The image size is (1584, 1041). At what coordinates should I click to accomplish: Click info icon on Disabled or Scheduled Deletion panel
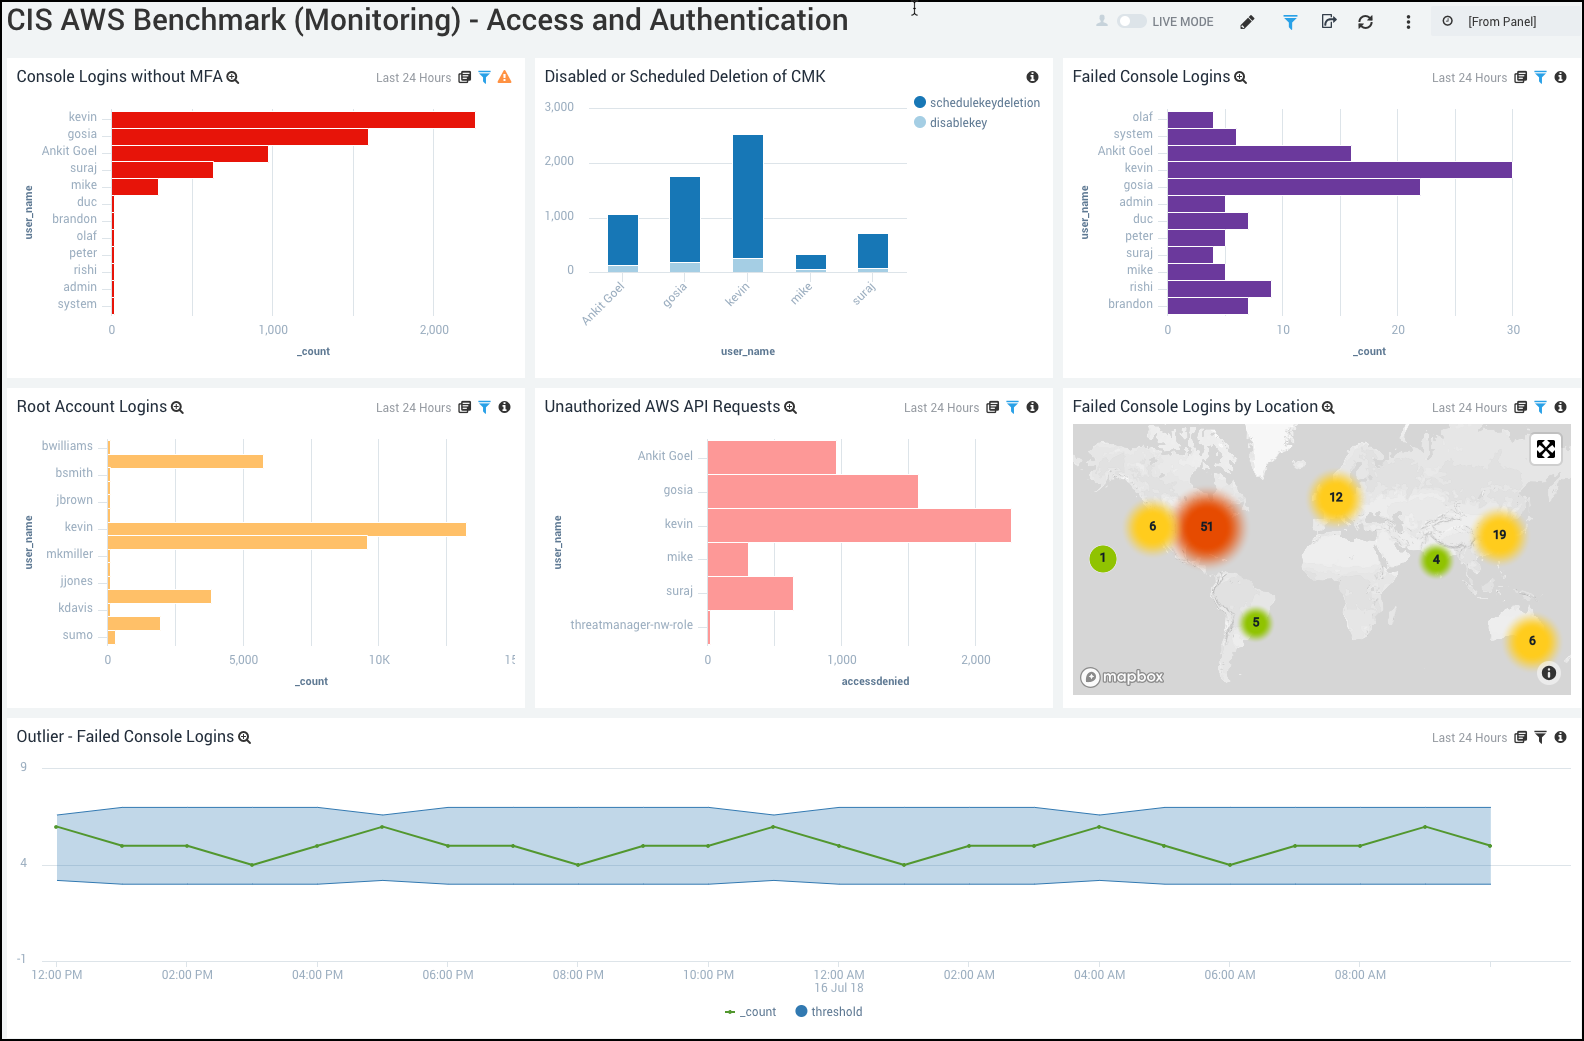coord(1032,77)
